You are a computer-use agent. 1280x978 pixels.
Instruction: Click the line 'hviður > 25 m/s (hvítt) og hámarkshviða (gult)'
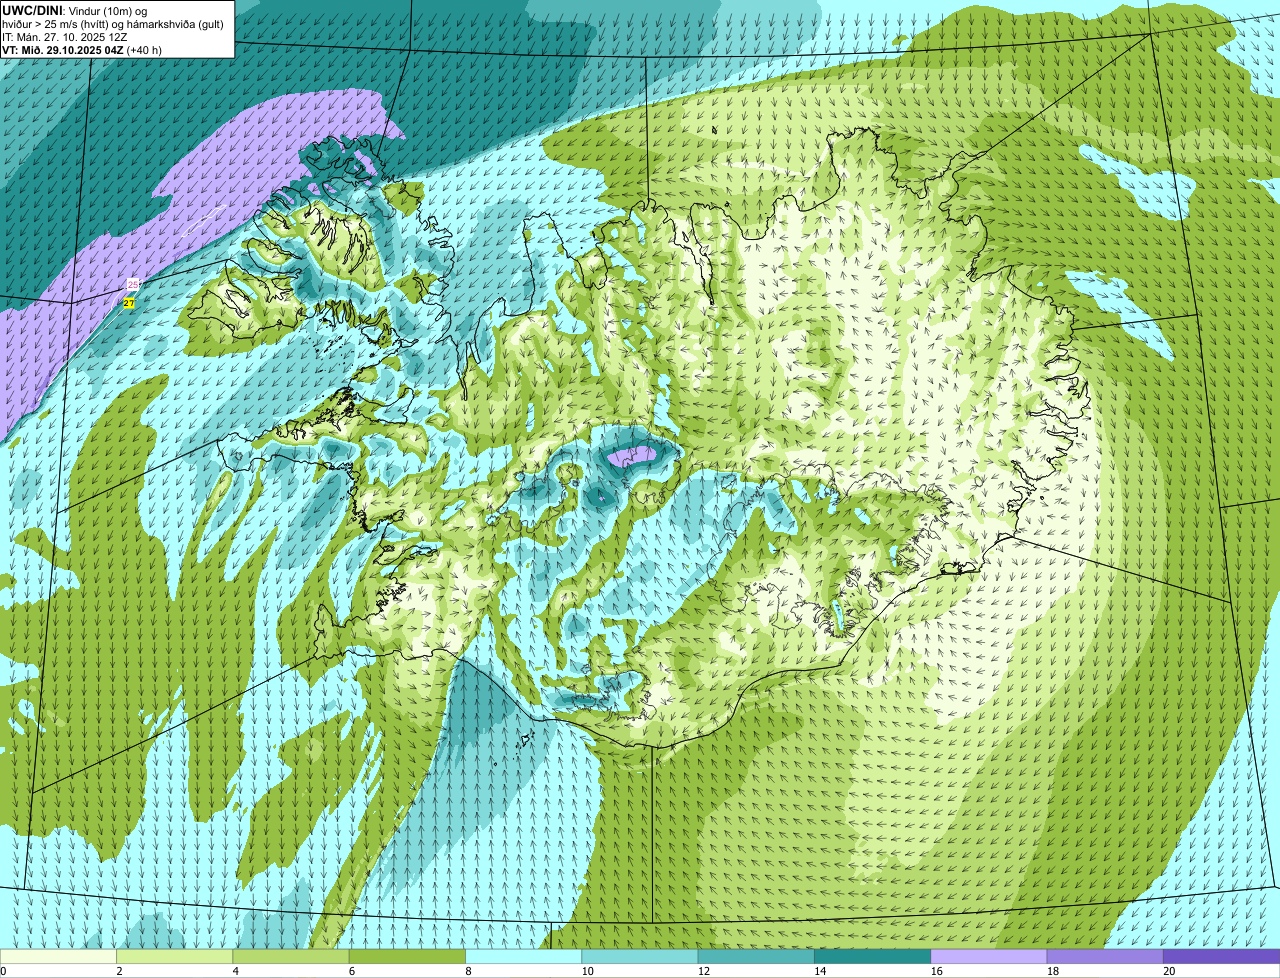[x=113, y=24]
